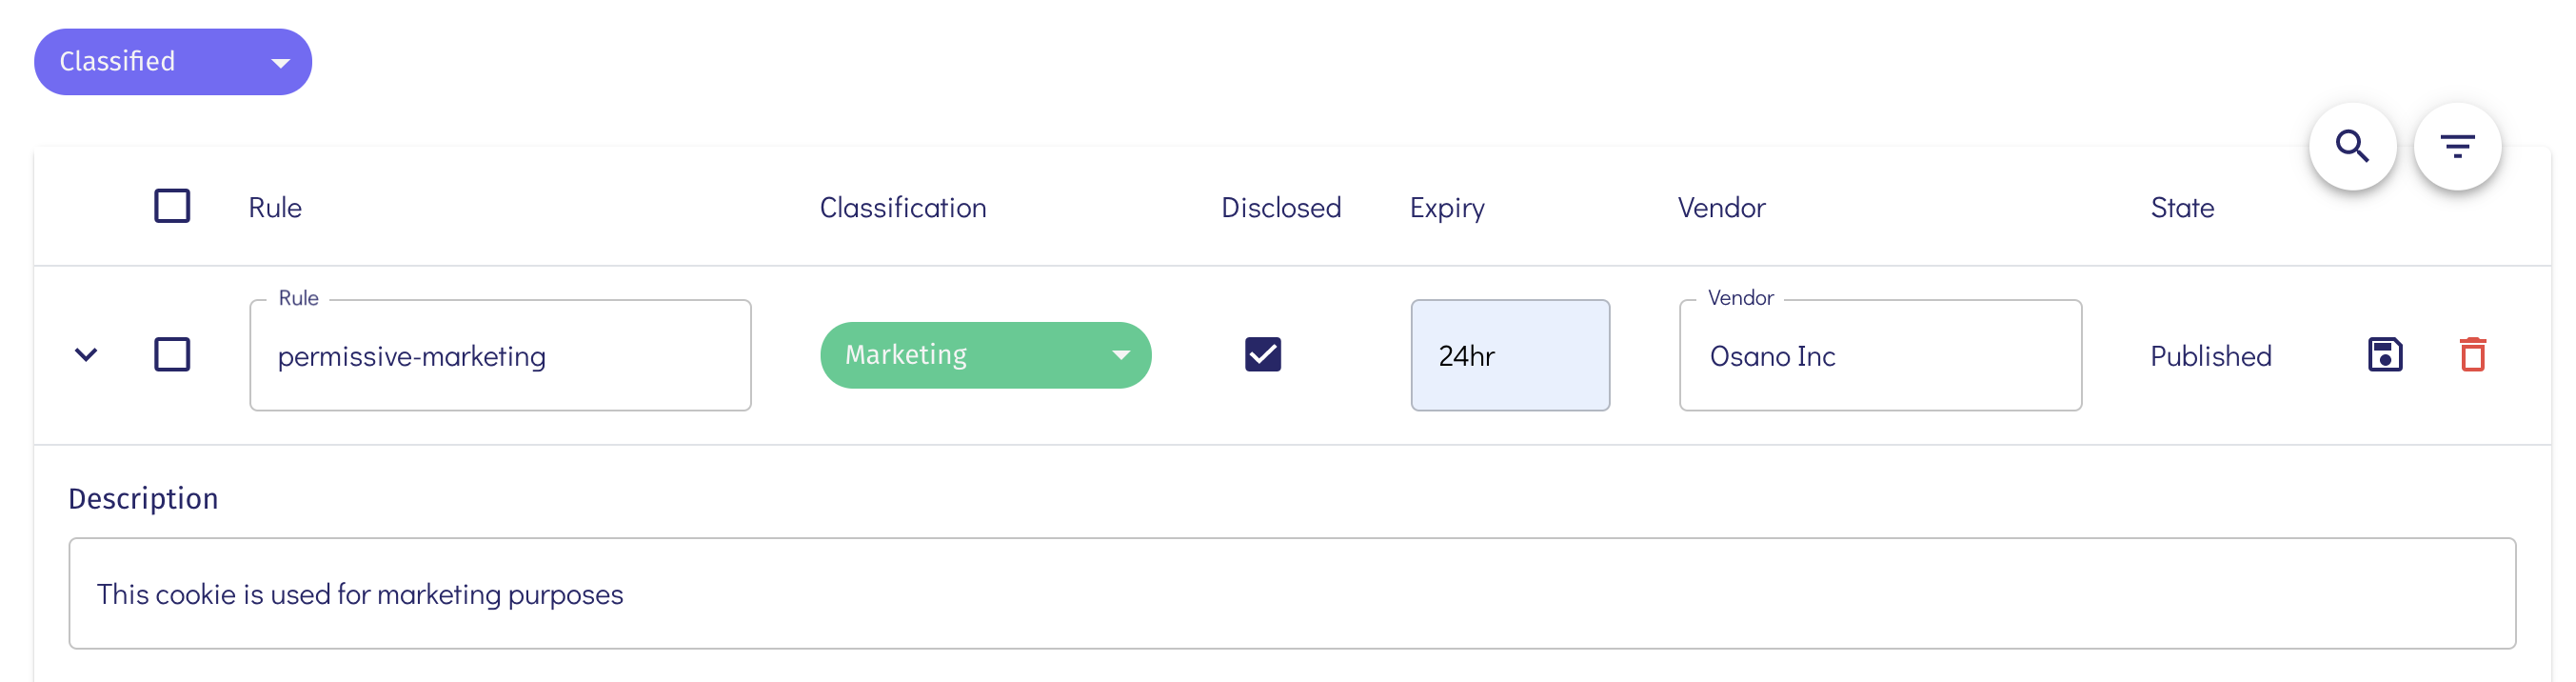
Task: Click the Expiry column header
Action: tap(1446, 208)
